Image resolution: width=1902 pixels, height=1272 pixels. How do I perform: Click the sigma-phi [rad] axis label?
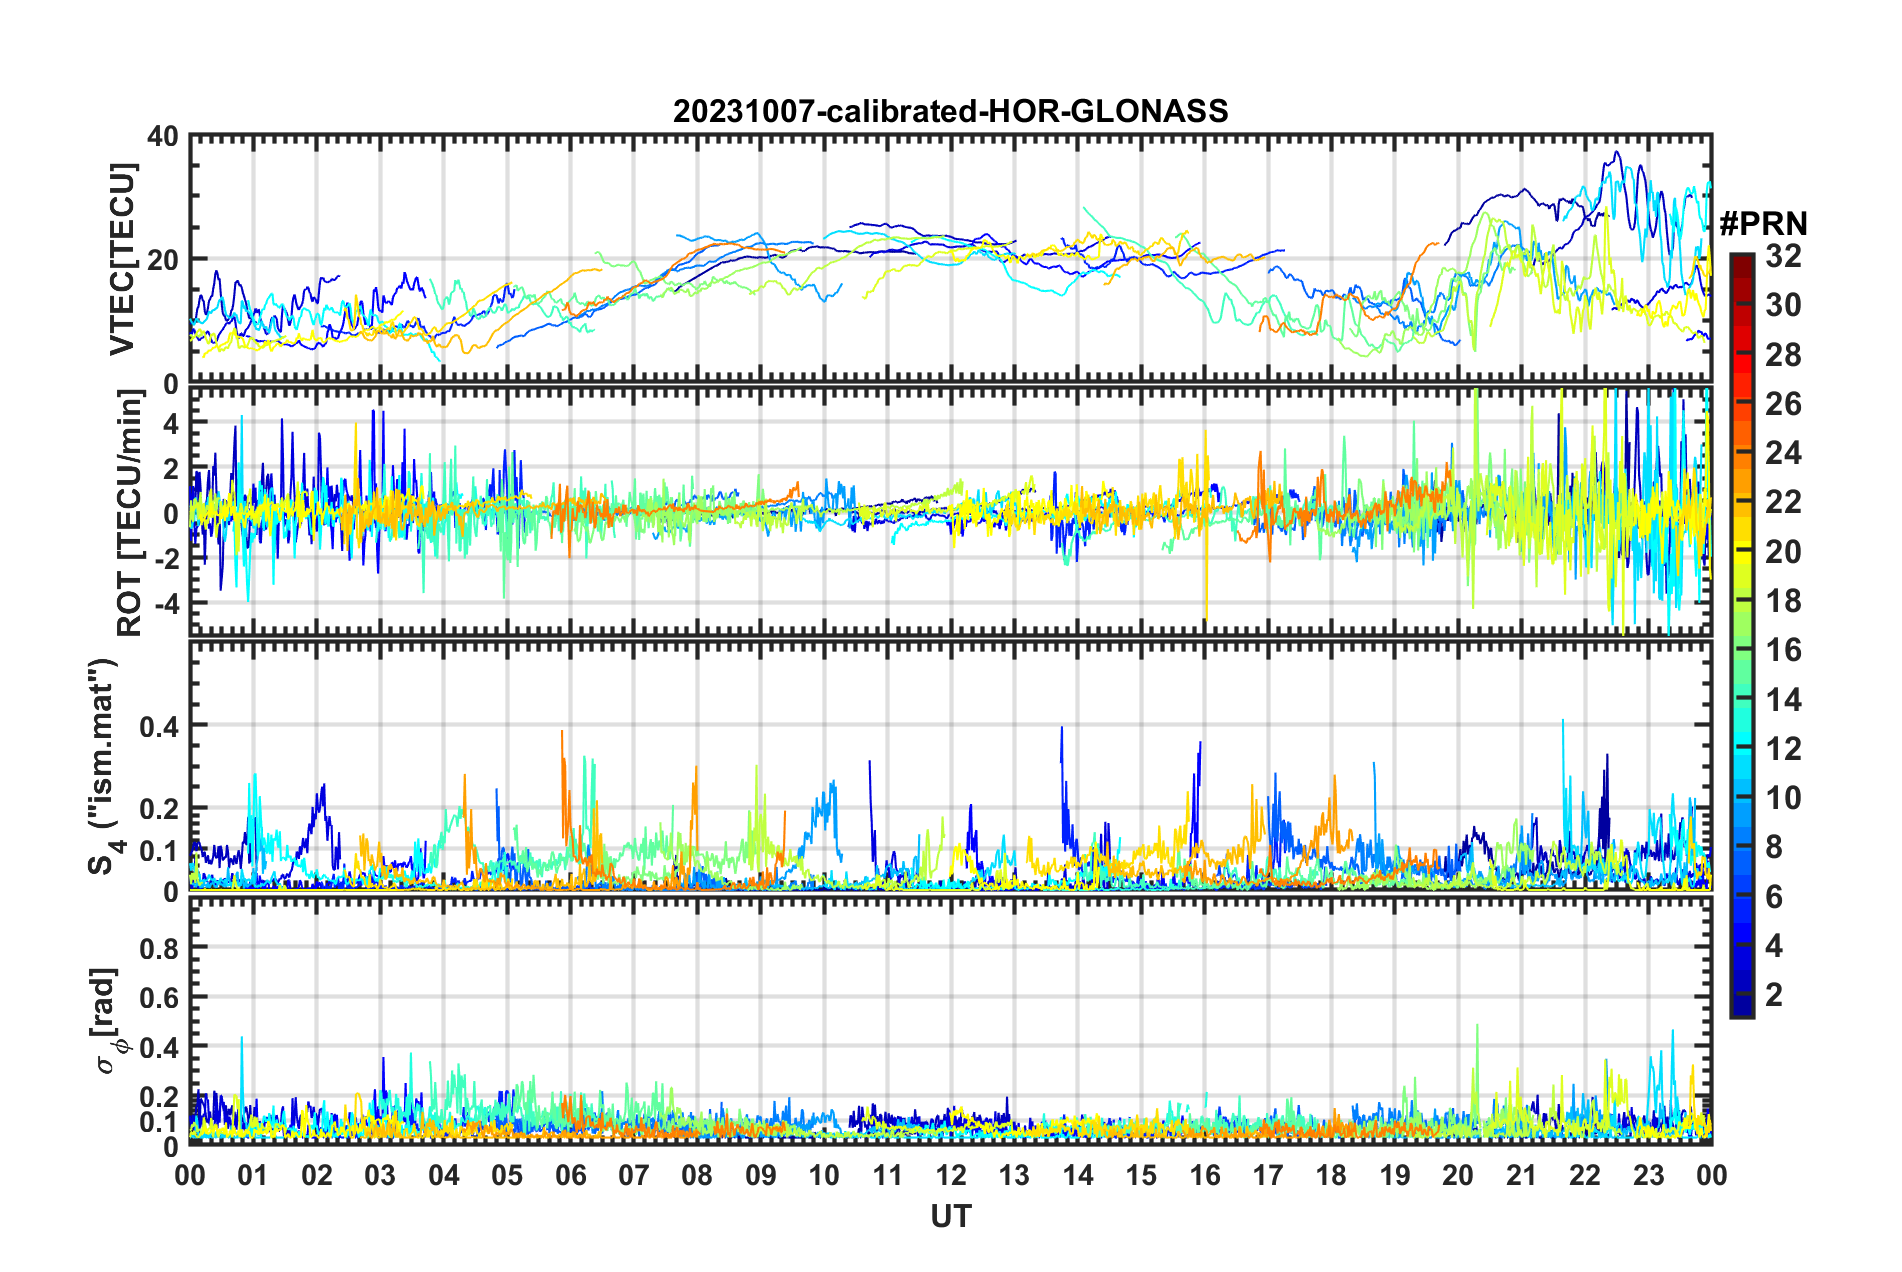coord(105,1021)
